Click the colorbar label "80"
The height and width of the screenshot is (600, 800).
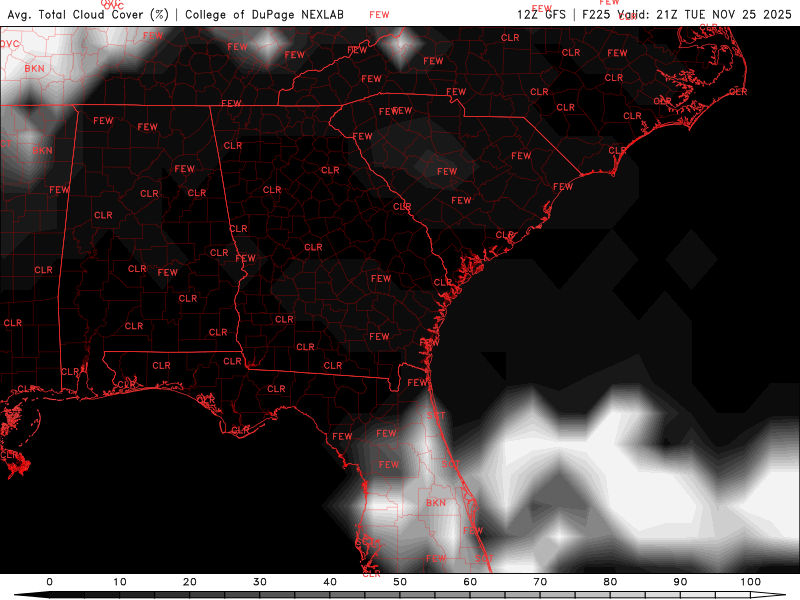pos(610,582)
